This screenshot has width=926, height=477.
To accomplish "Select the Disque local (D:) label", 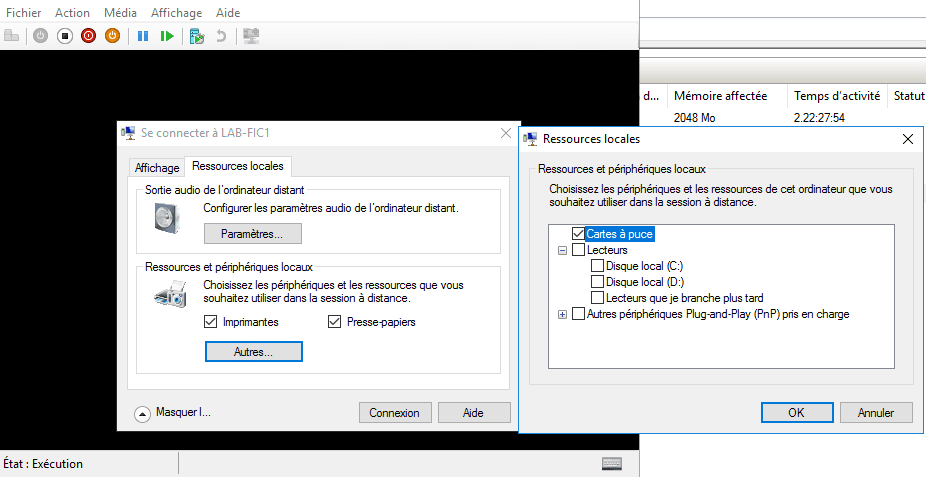I will pos(645,282).
